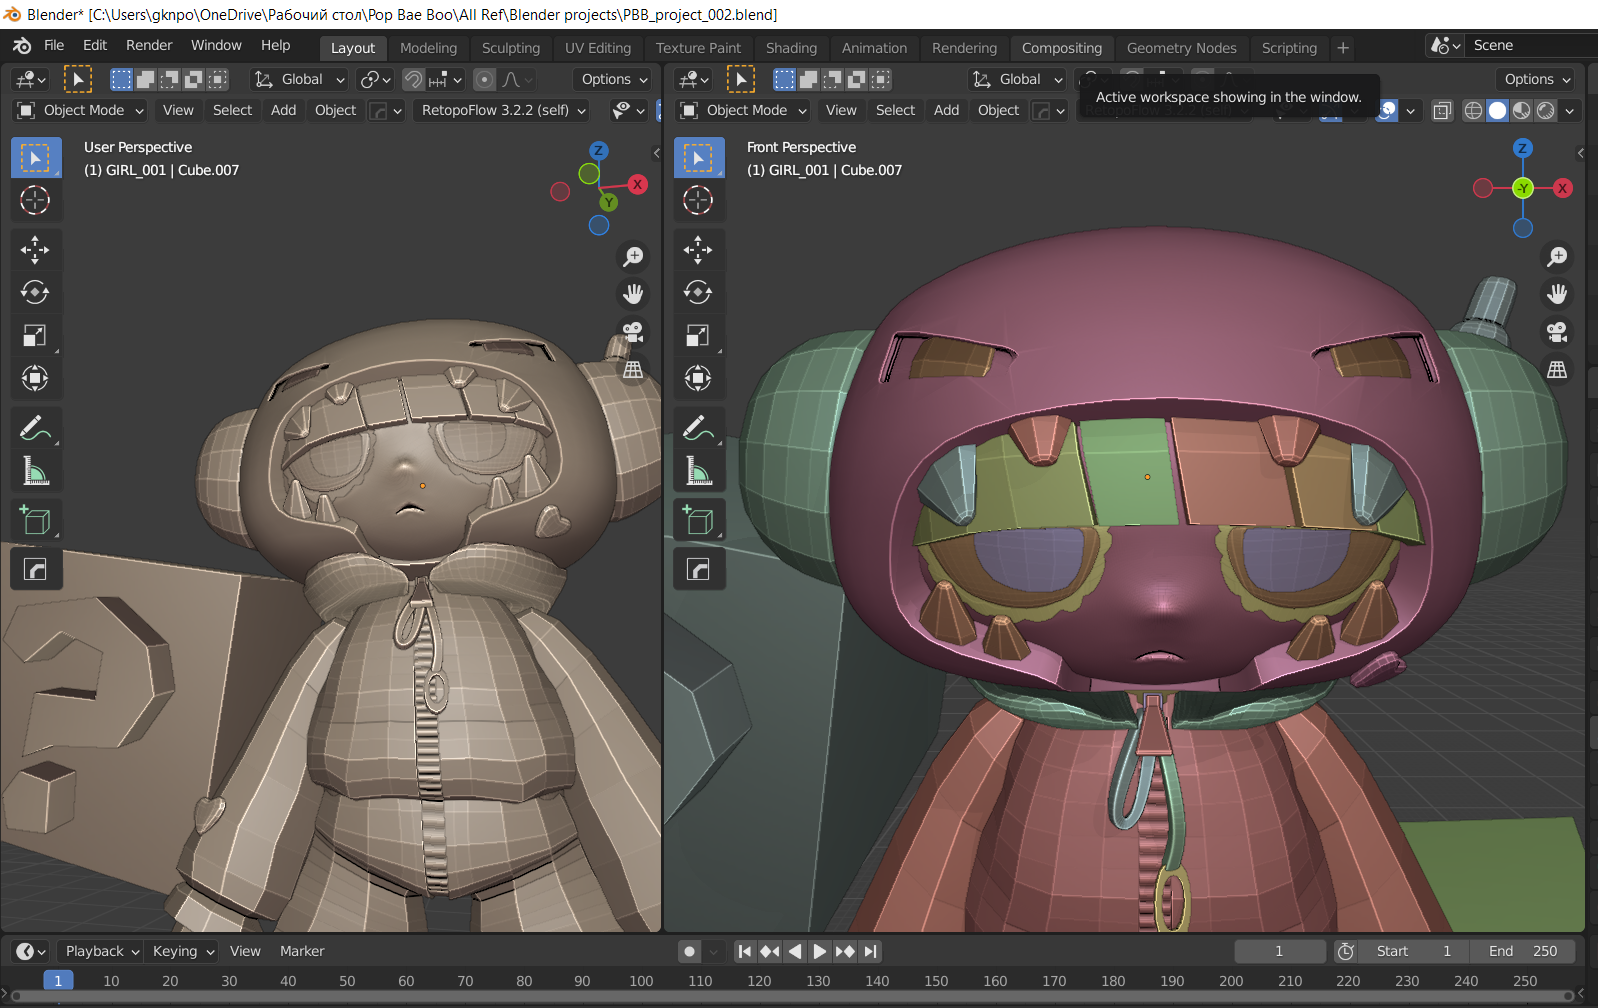Switch to the UV Editing workspace tab
The image size is (1598, 1008).
coord(598,48)
